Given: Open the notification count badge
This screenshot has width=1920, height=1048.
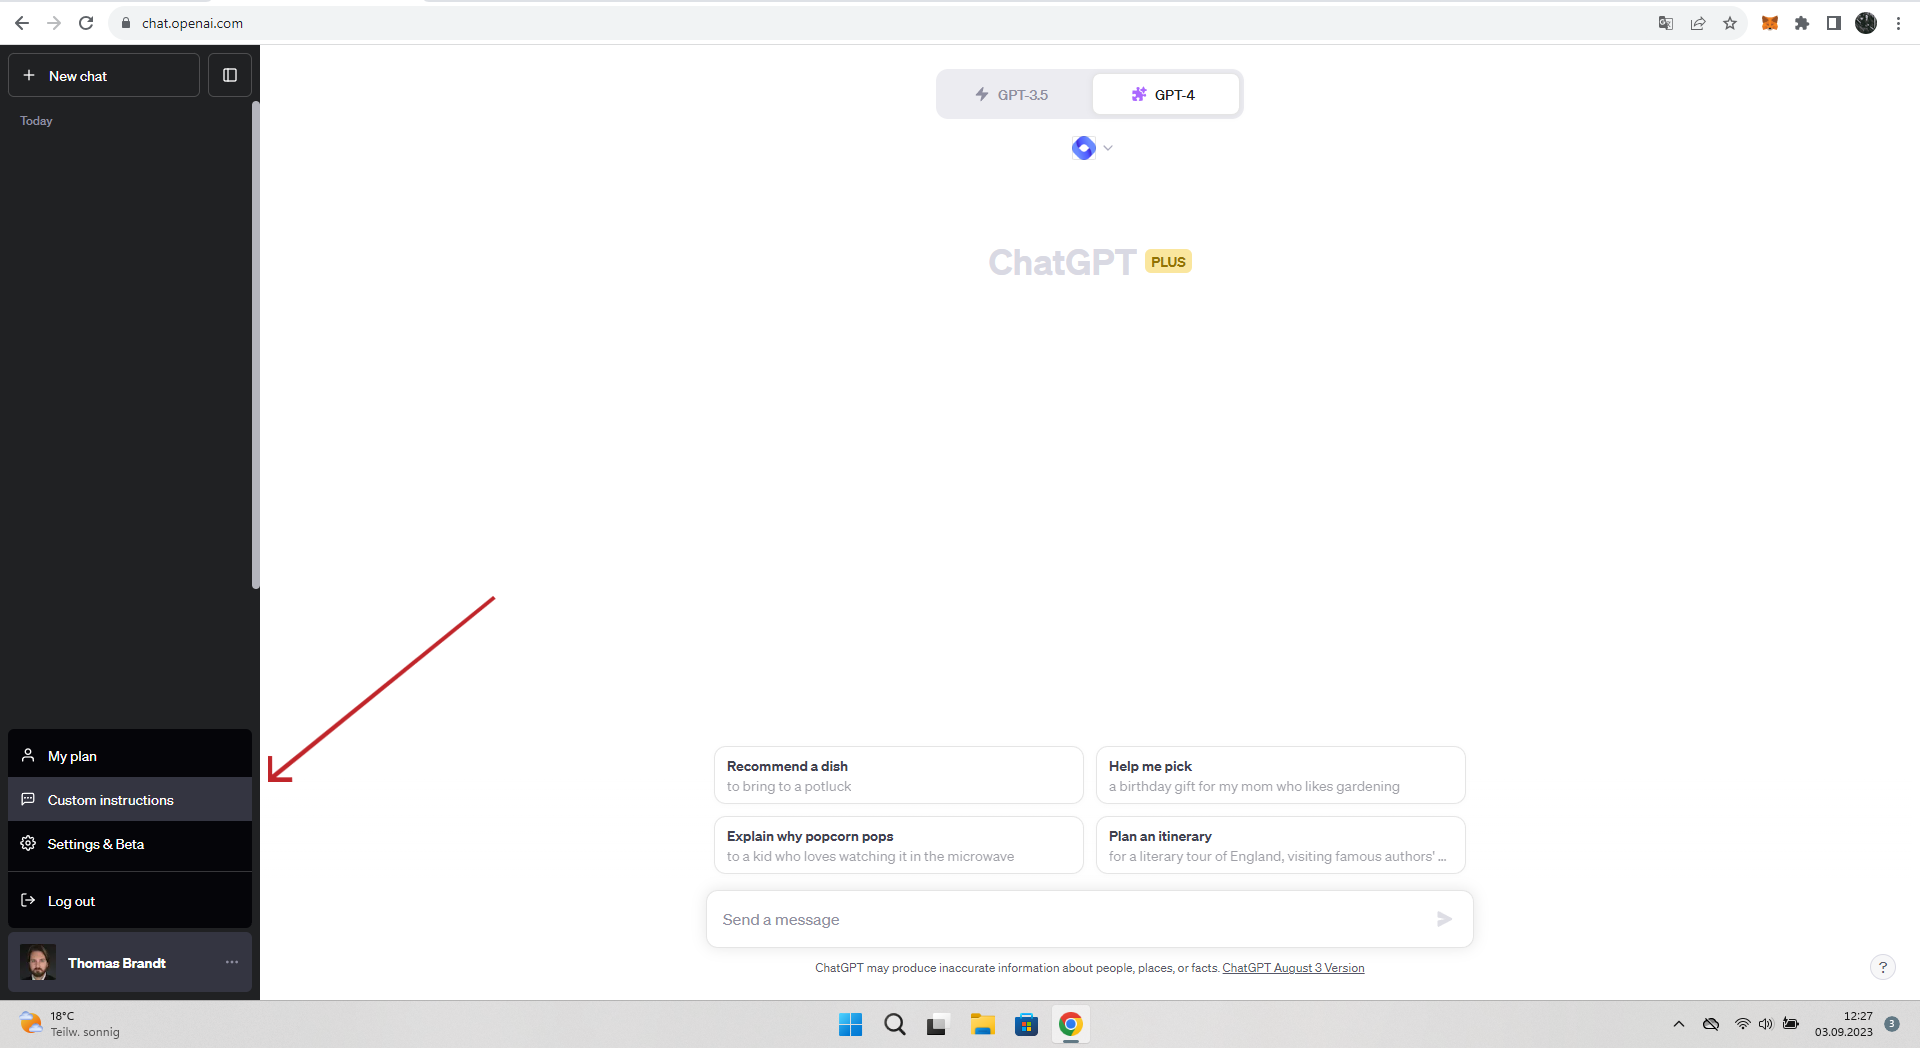Looking at the screenshot, I should [1892, 1024].
